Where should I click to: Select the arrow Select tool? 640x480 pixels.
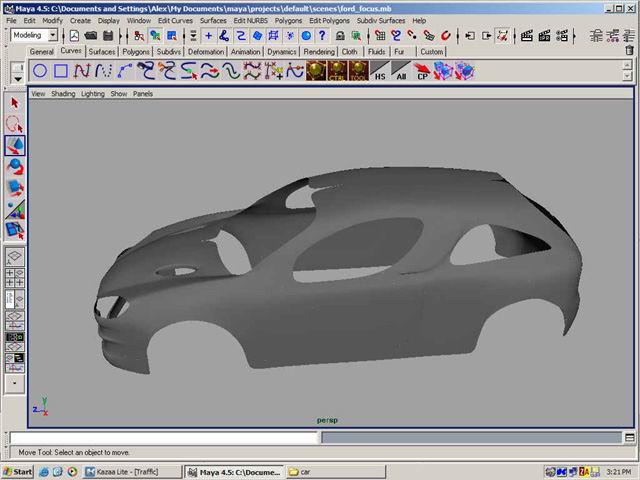click(x=15, y=102)
